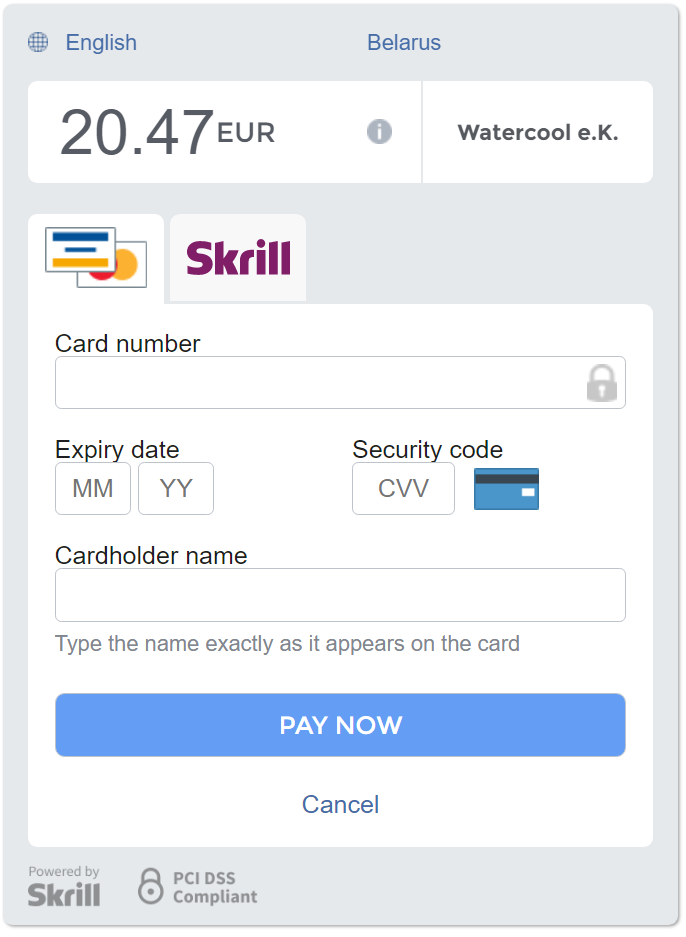Open the Belarus country selector

pos(403,42)
